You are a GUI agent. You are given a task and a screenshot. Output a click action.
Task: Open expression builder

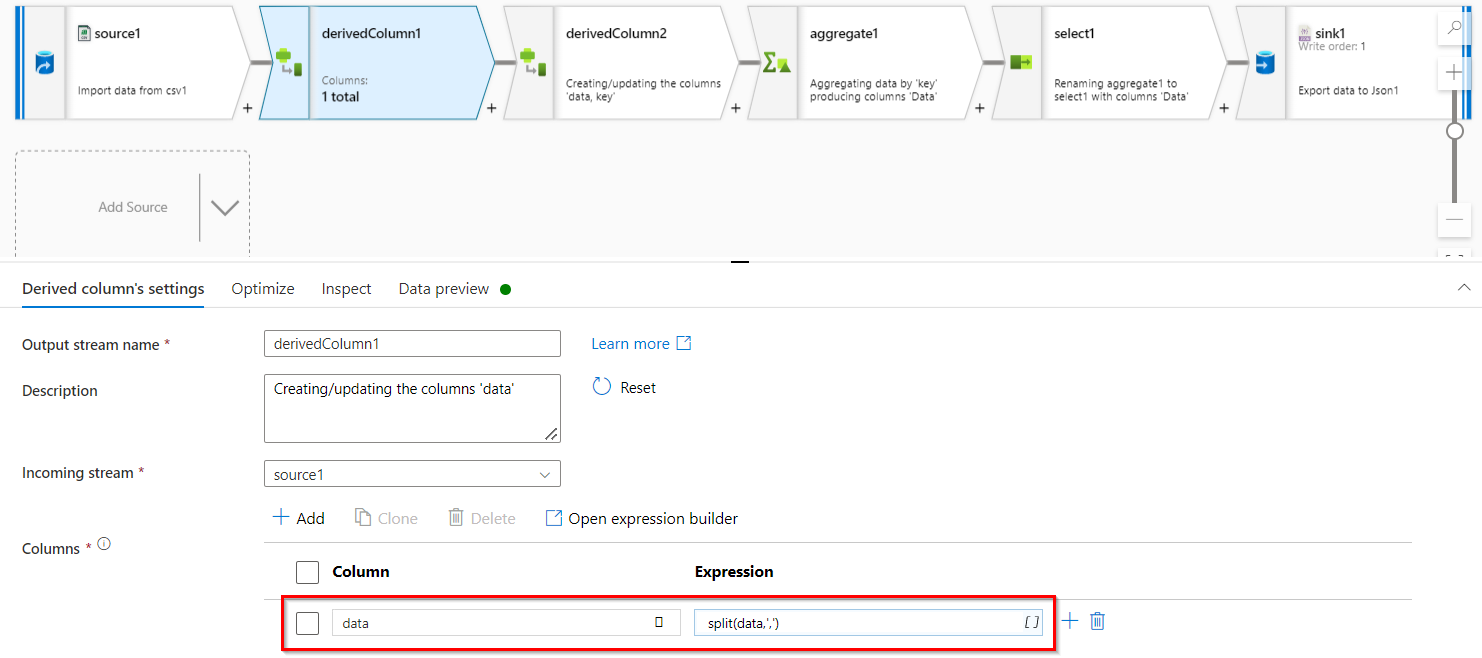[642, 518]
